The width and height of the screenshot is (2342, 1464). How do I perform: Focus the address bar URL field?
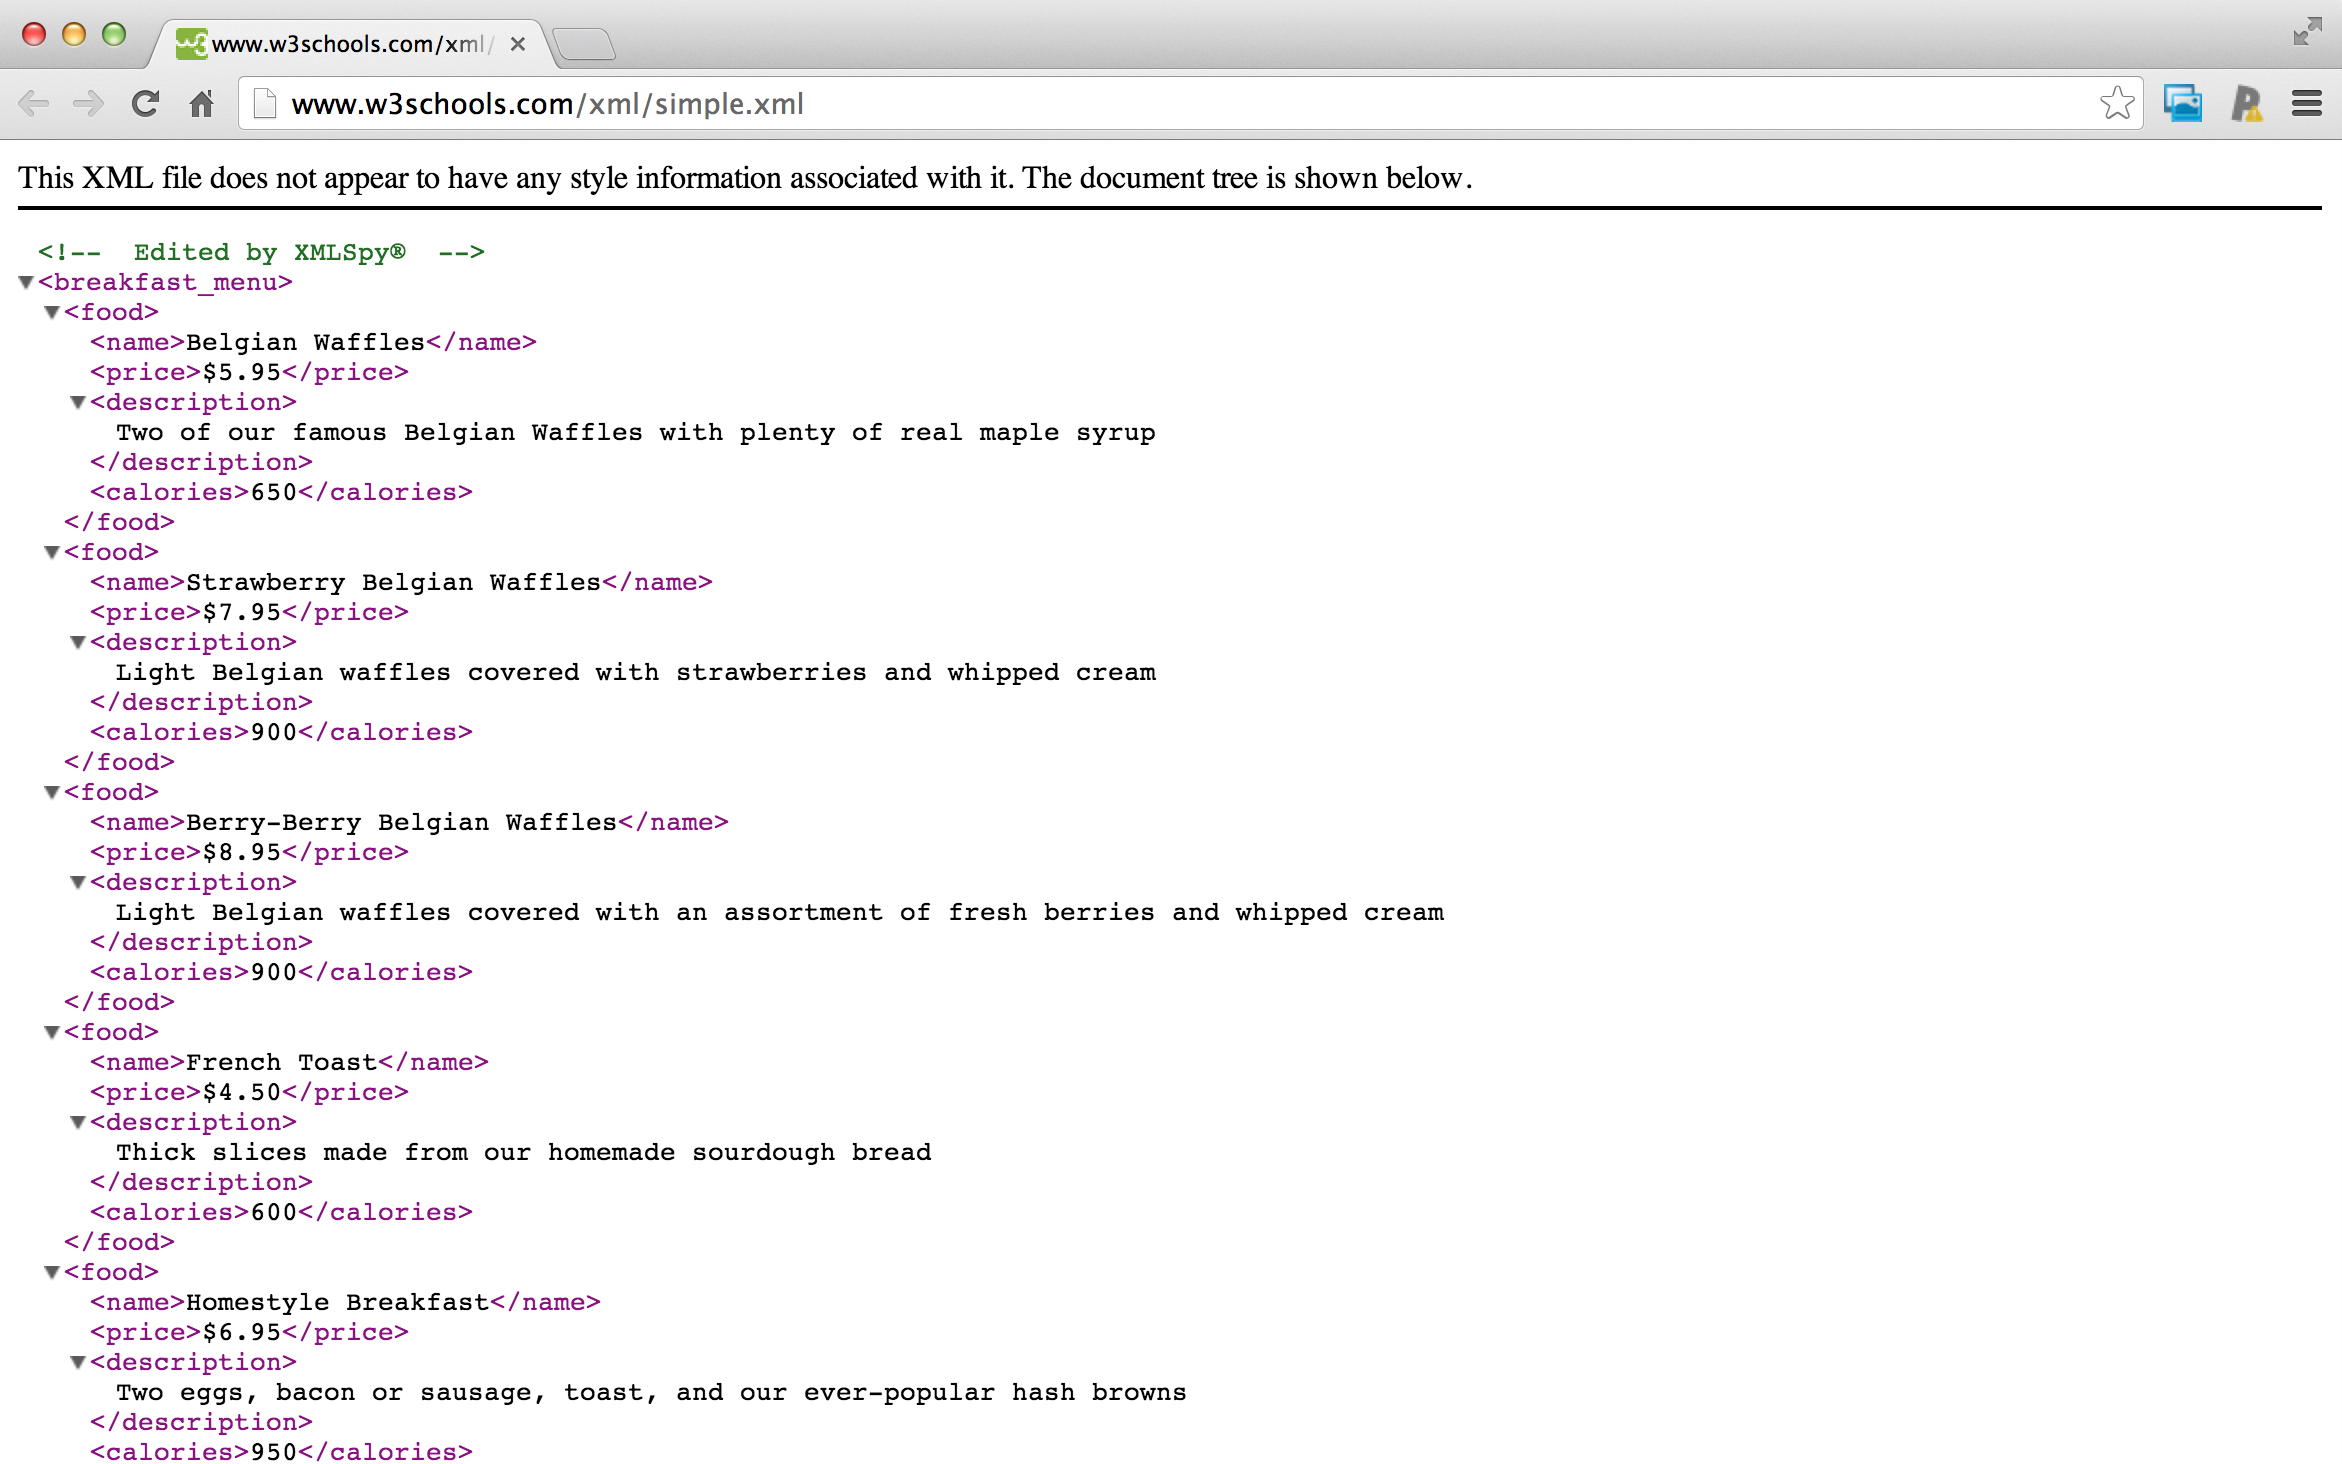(1190, 104)
